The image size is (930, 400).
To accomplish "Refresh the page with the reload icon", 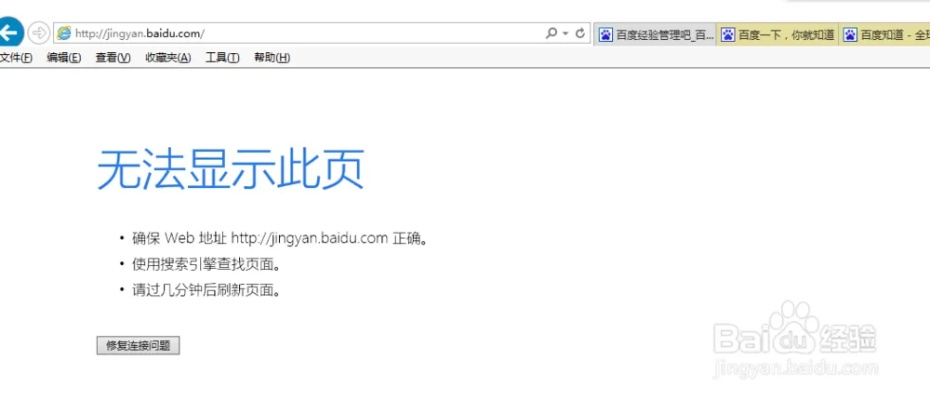I will point(581,33).
